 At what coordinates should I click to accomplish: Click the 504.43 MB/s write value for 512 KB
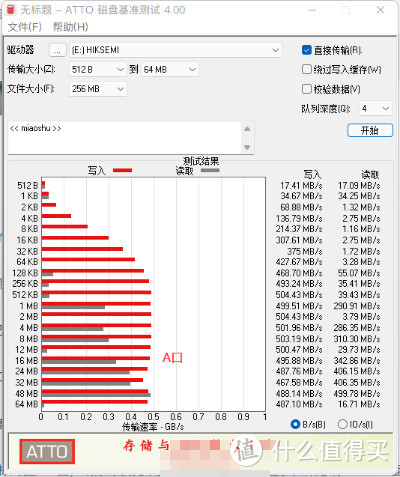tap(299, 295)
